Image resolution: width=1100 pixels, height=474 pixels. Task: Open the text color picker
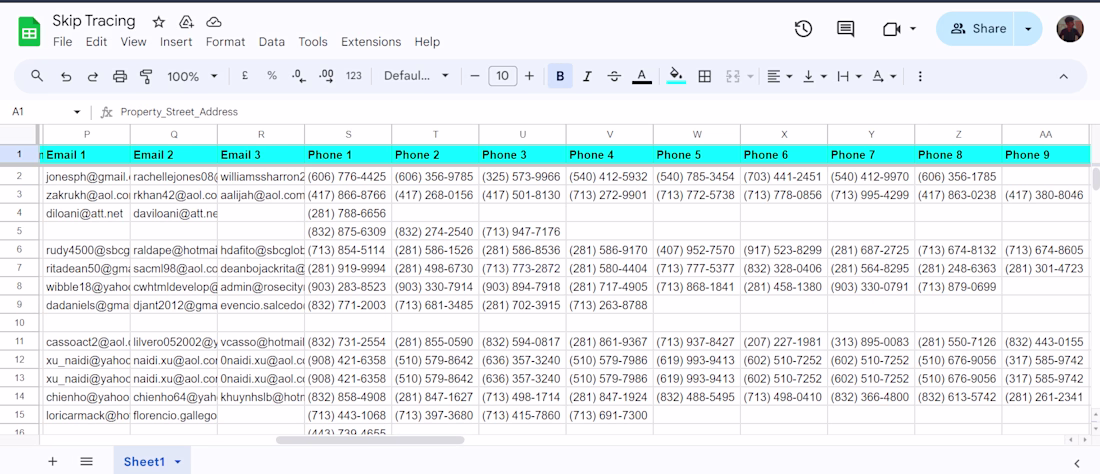[641, 76]
